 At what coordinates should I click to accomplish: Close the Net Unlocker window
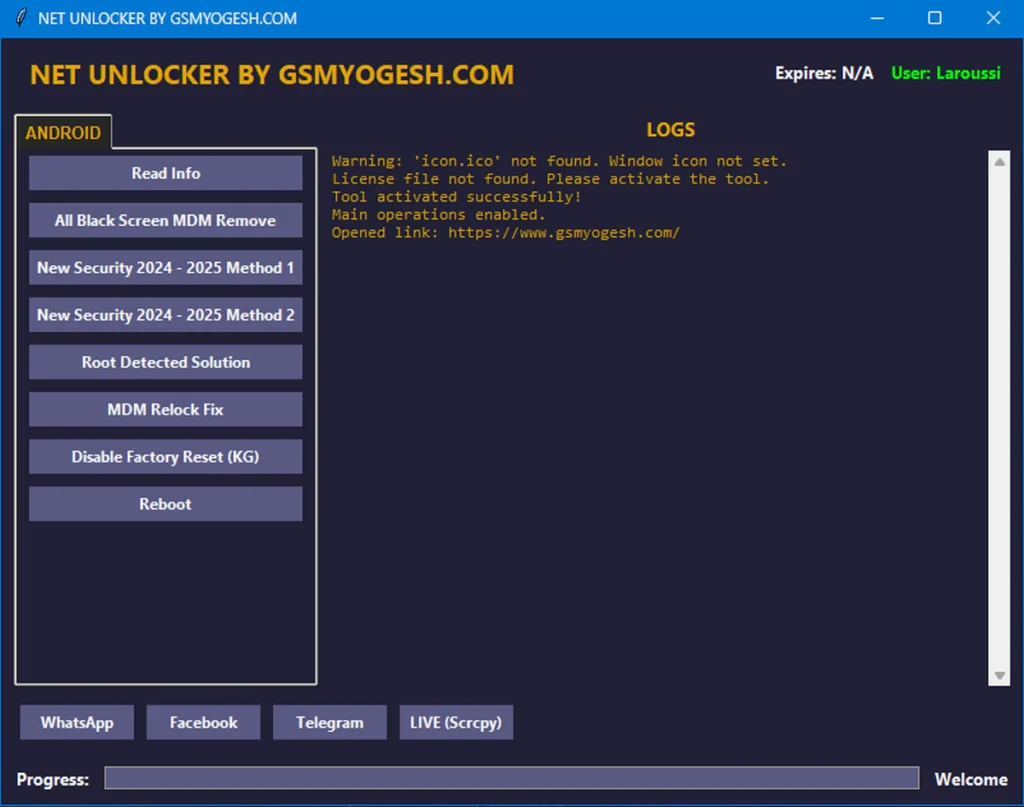coord(993,18)
